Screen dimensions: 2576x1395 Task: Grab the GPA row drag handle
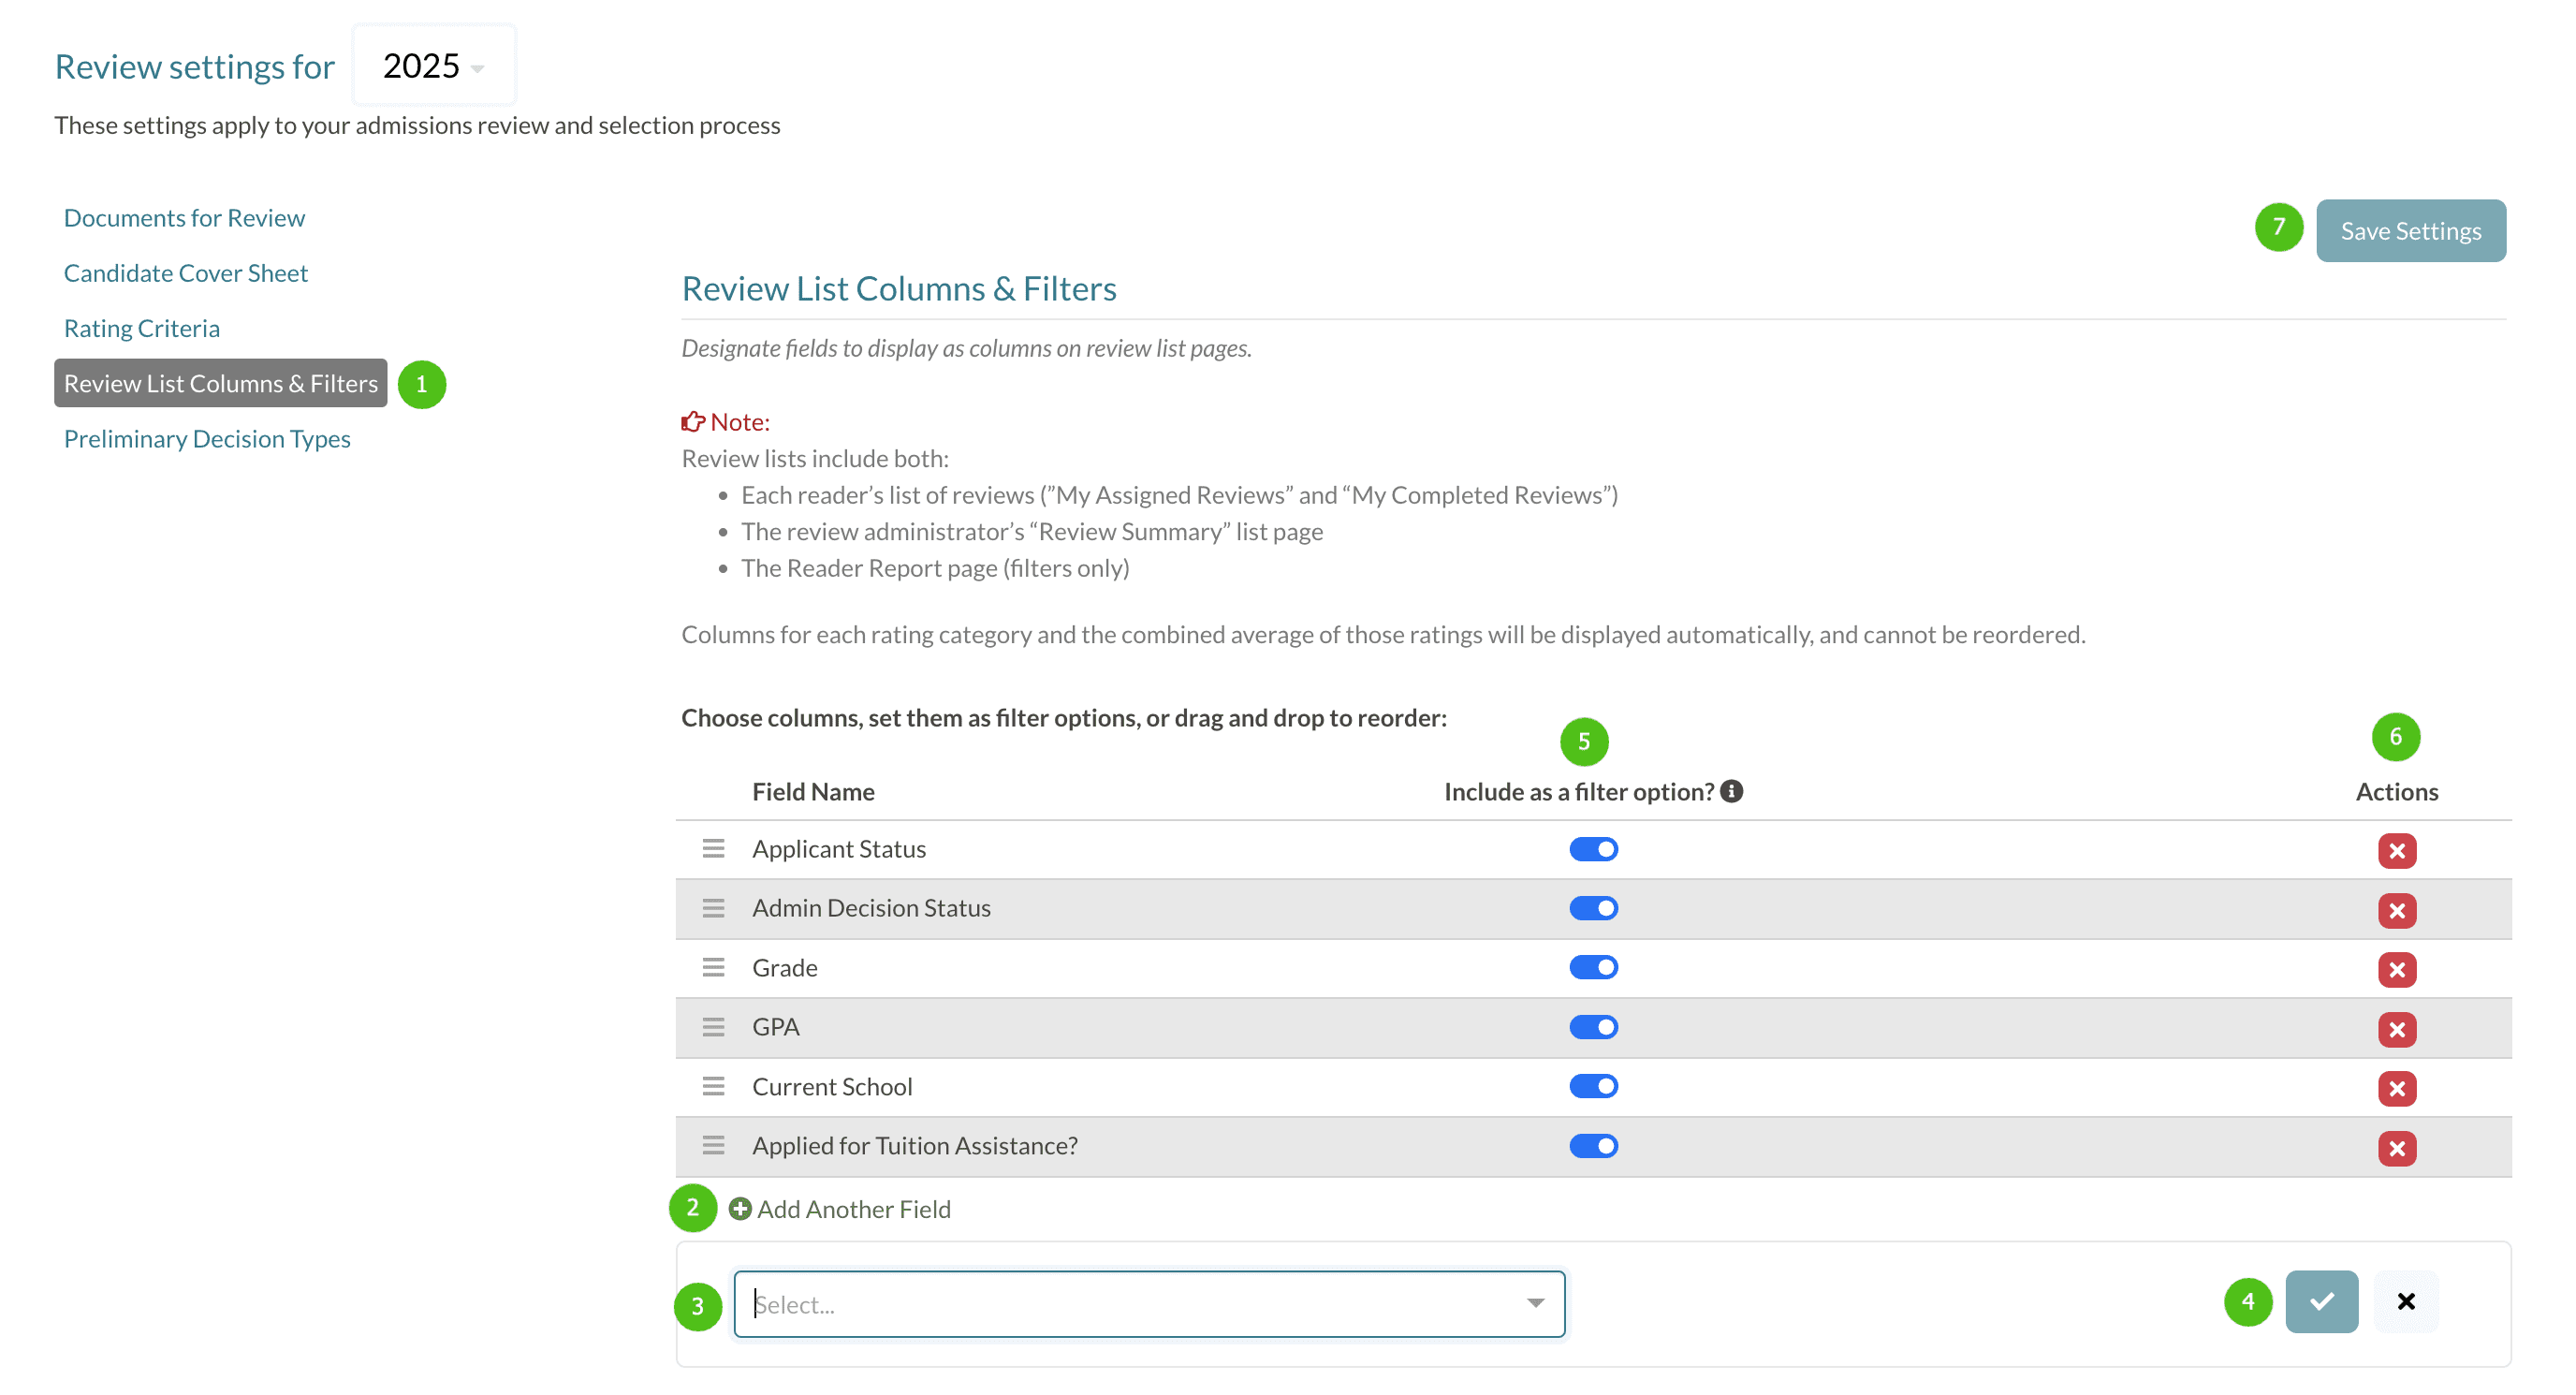pyautogui.click(x=713, y=1027)
